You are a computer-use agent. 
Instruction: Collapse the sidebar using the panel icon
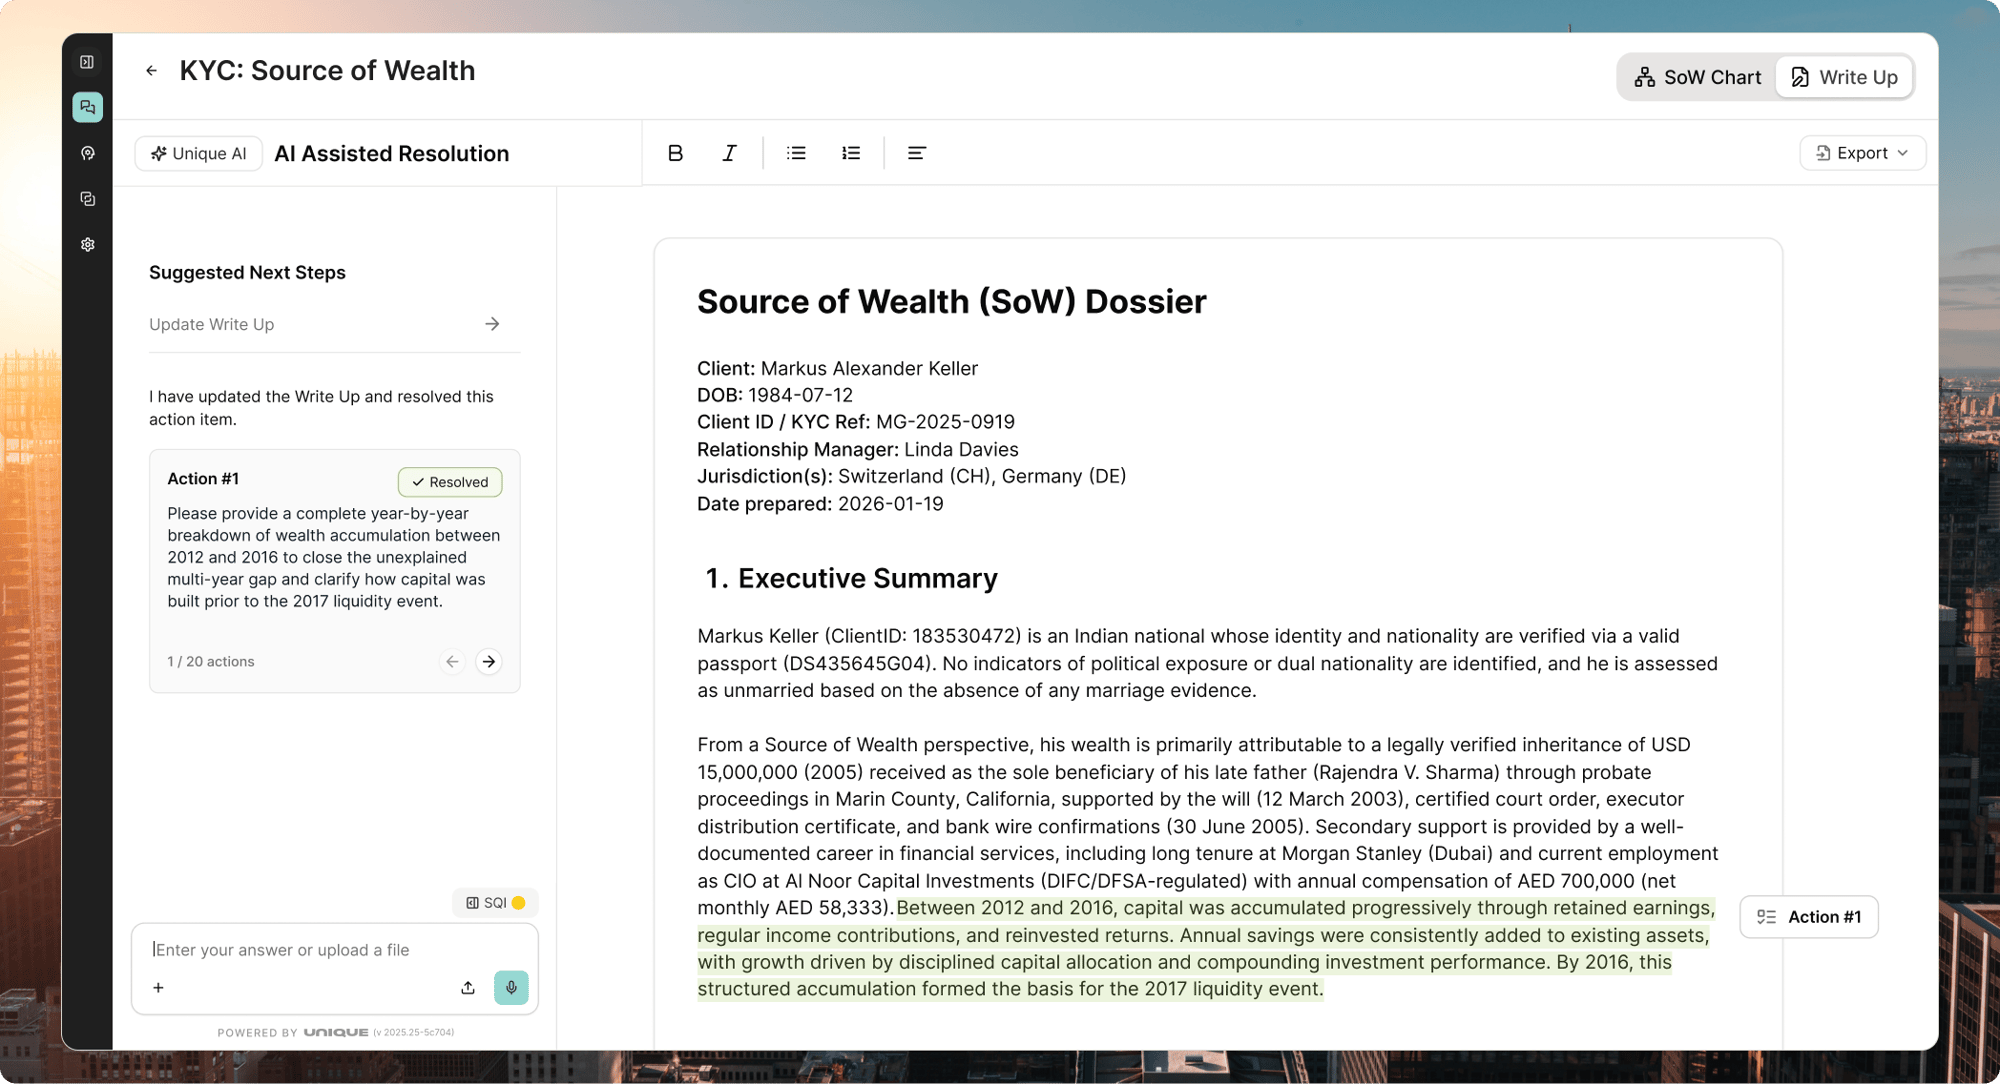88,61
